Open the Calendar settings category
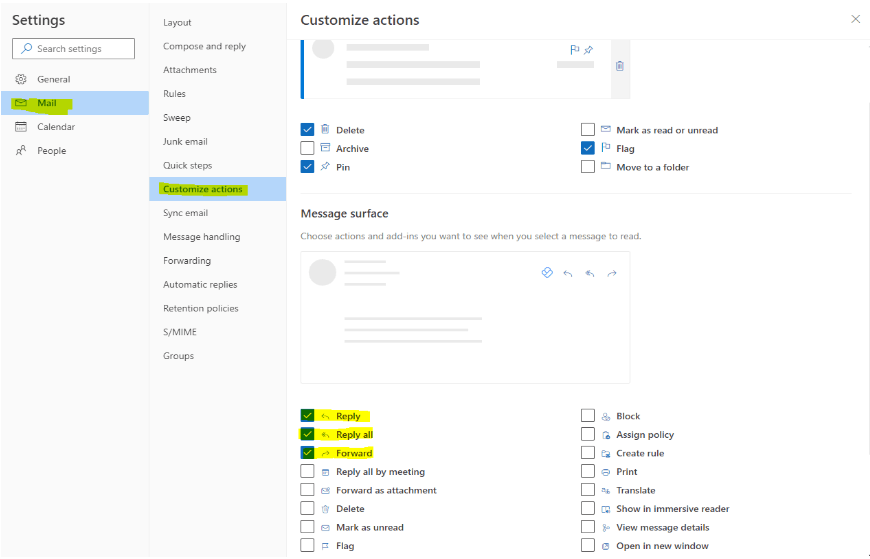This screenshot has height=559, width=870. [x=75, y=127]
